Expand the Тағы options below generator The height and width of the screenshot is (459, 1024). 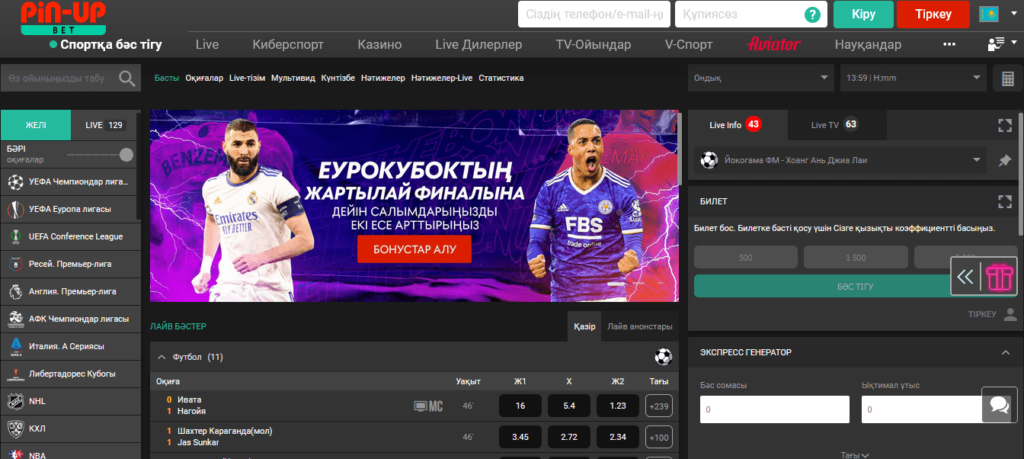(x=854, y=455)
